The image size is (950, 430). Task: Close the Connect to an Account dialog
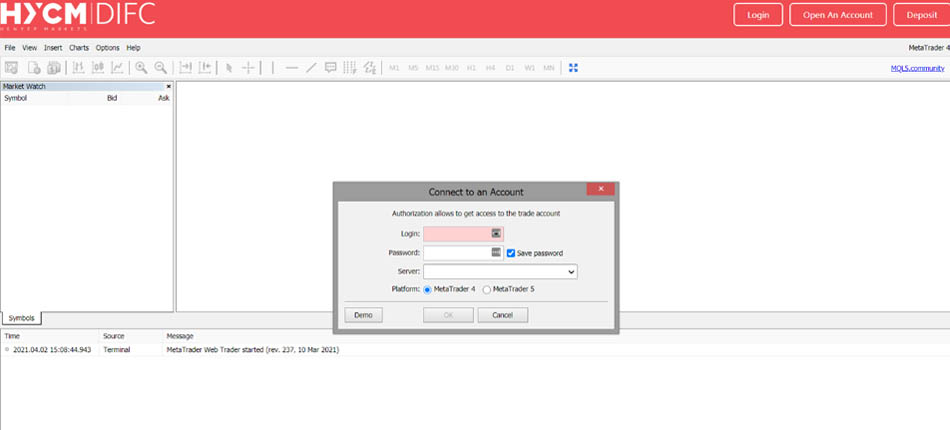(x=600, y=189)
